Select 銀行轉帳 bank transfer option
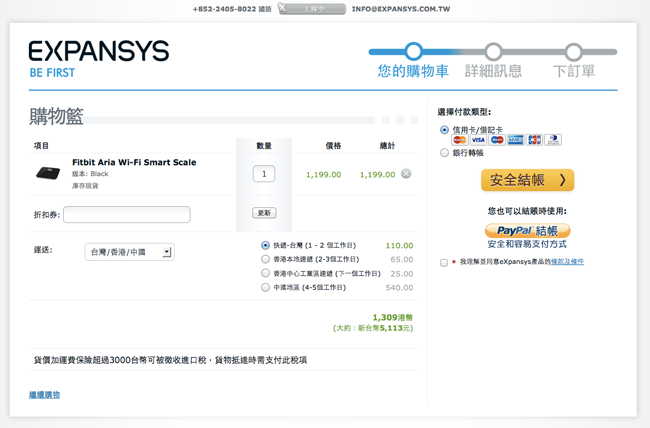Viewport: 650px width, 428px height. 445,153
